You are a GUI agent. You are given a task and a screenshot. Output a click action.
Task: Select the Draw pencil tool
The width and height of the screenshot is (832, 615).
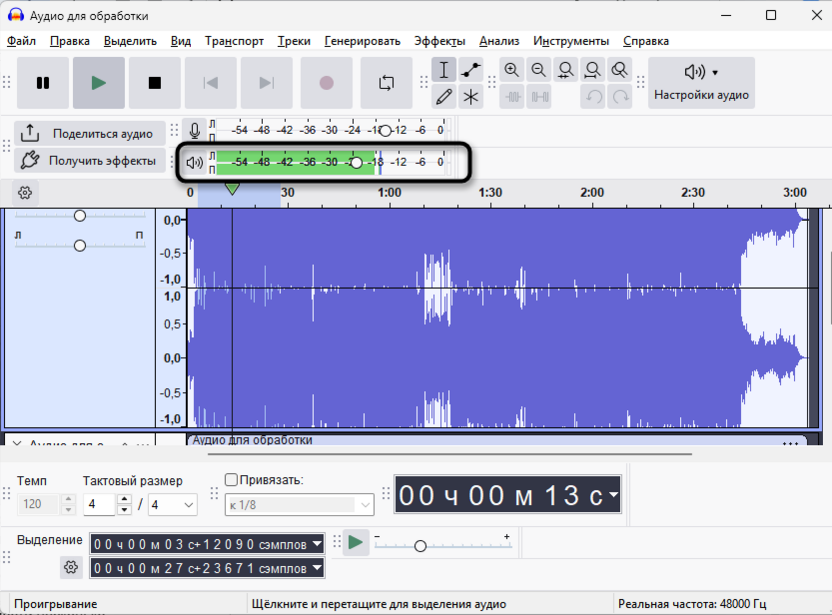click(444, 97)
